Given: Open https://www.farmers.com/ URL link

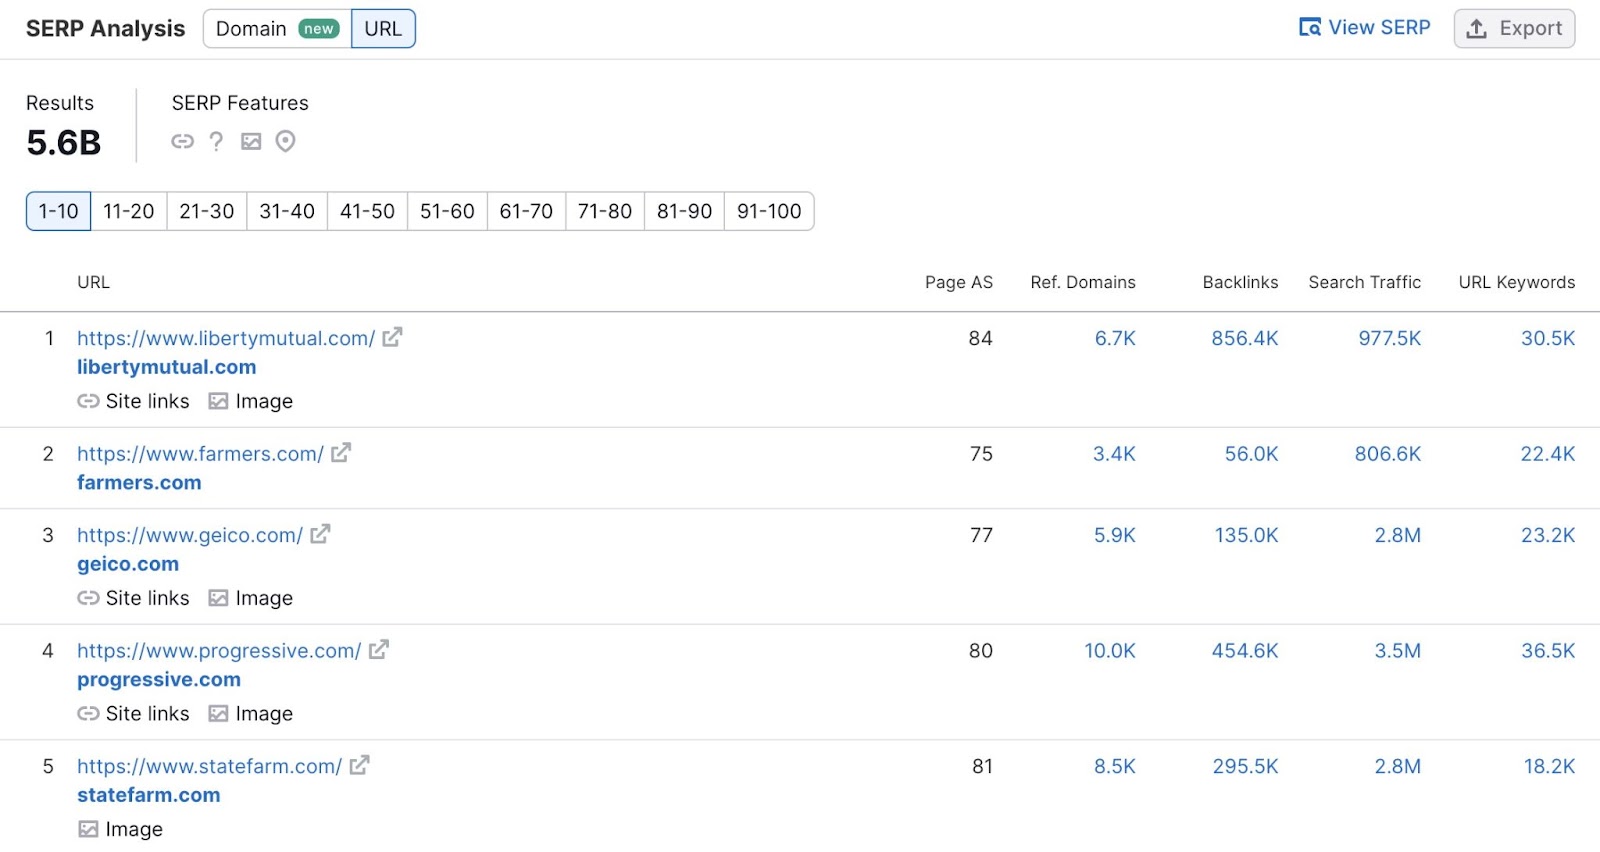Looking at the screenshot, I should 200,454.
